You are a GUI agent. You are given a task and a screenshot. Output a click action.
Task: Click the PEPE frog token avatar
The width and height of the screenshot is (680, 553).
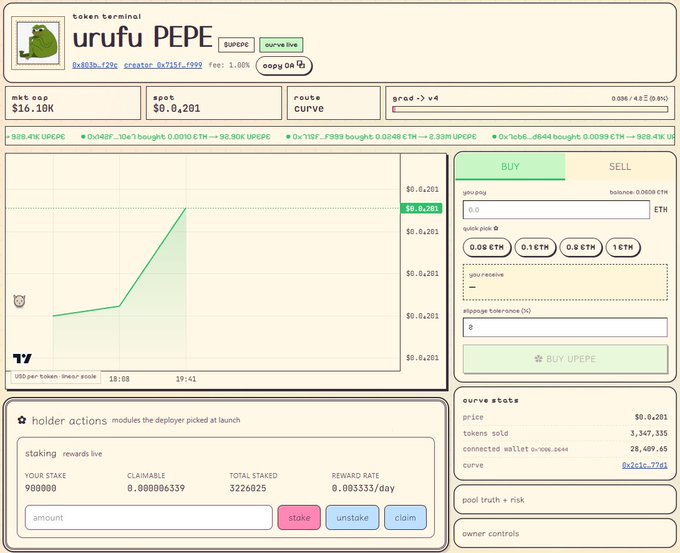point(38,43)
